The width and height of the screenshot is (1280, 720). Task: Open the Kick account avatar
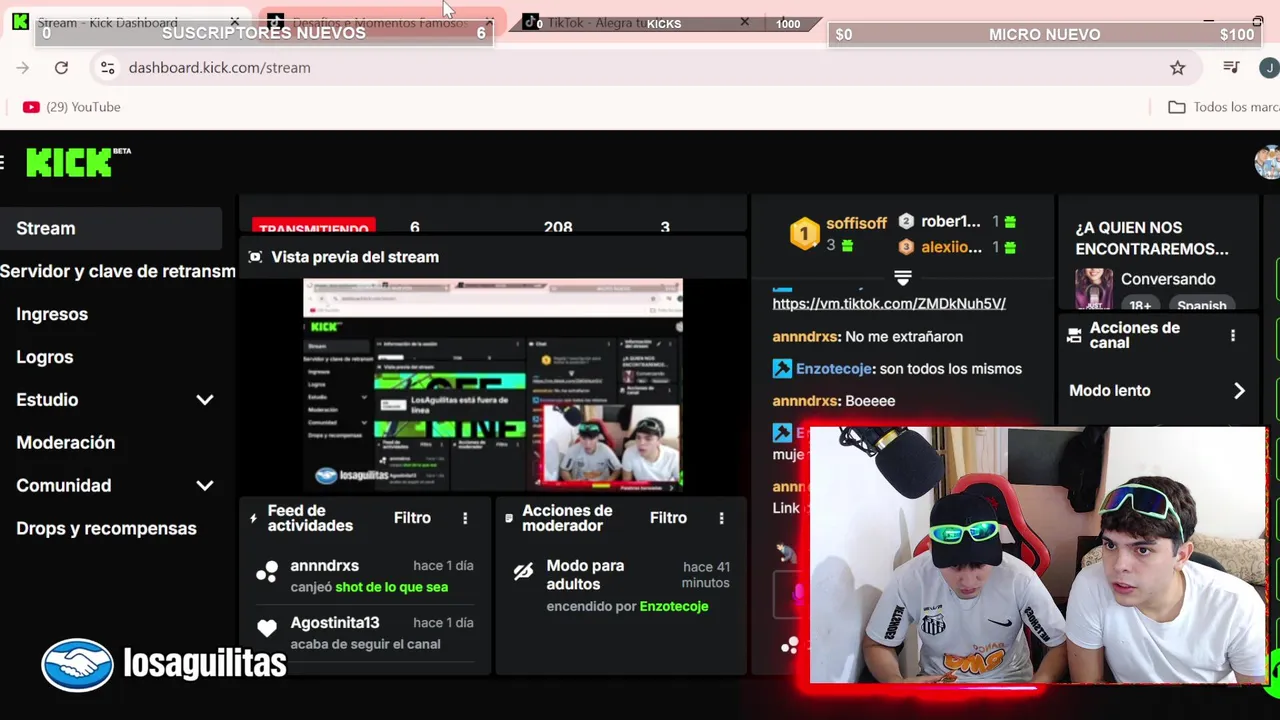[x=1267, y=162]
